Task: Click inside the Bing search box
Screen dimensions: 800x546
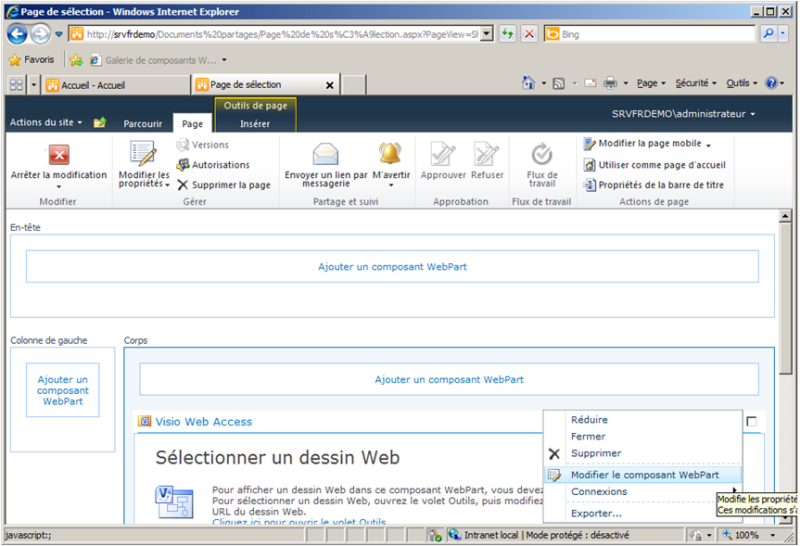Action: 657,34
